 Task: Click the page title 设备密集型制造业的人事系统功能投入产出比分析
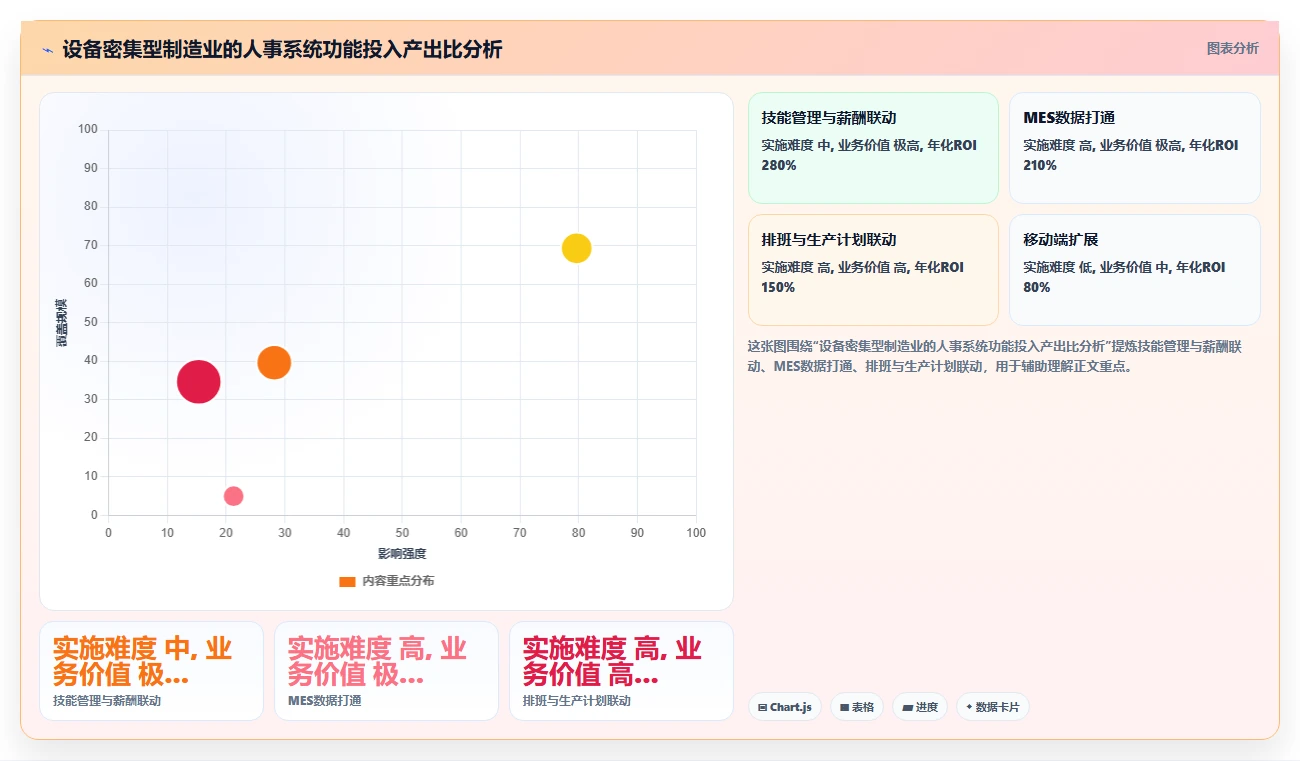282,49
